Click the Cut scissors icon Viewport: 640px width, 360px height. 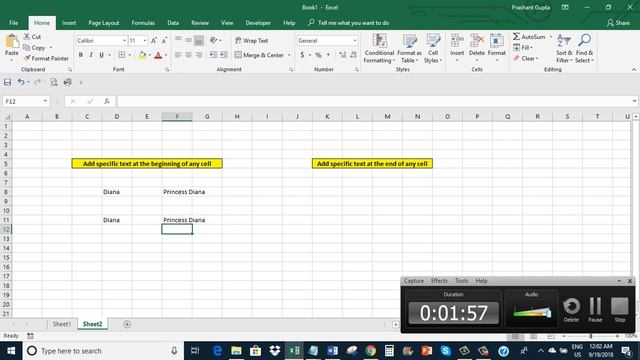pyautogui.click(x=27, y=37)
